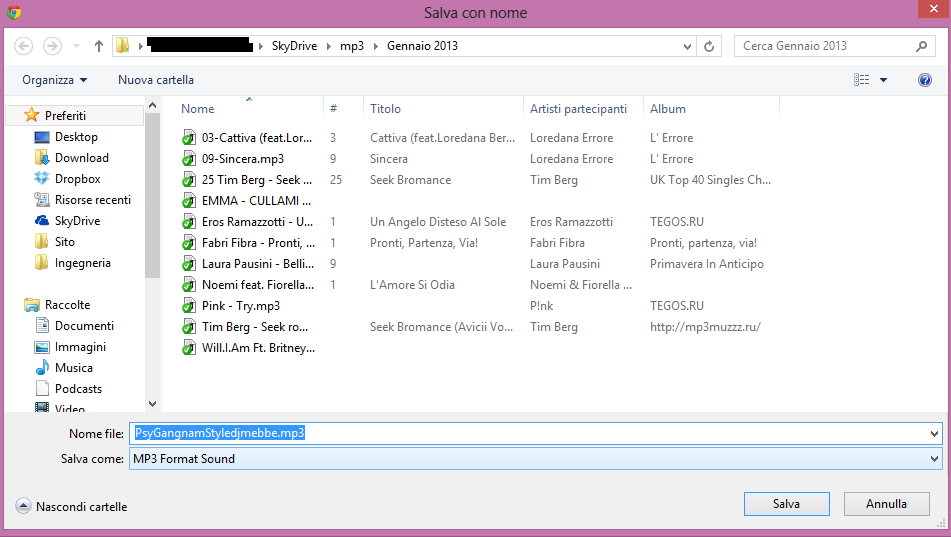
Task: Click icon of 09-Sincera.mp3 file
Action: pos(189,159)
